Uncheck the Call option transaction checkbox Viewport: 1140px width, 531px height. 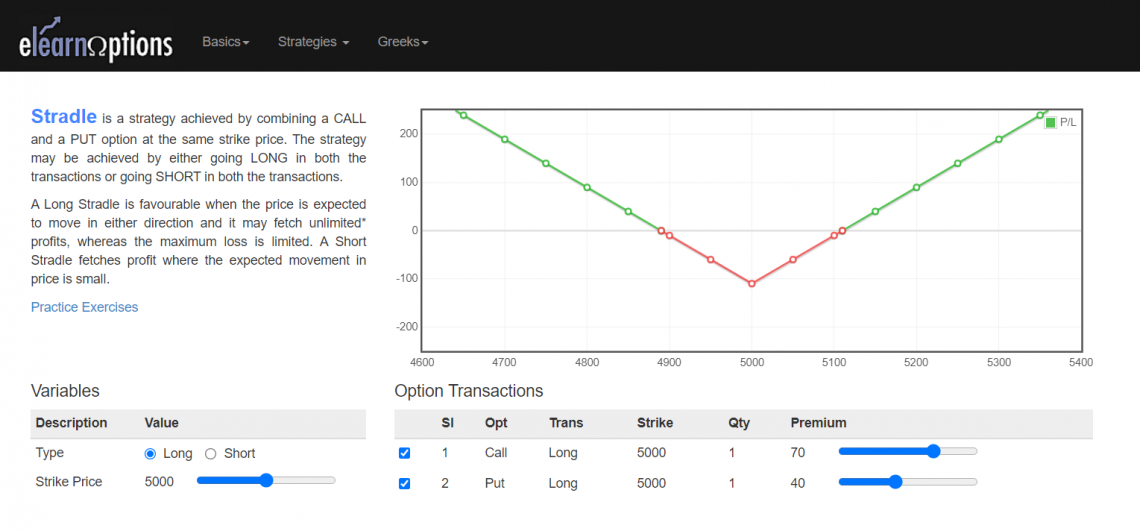pyautogui.click(x=404, y=453)
